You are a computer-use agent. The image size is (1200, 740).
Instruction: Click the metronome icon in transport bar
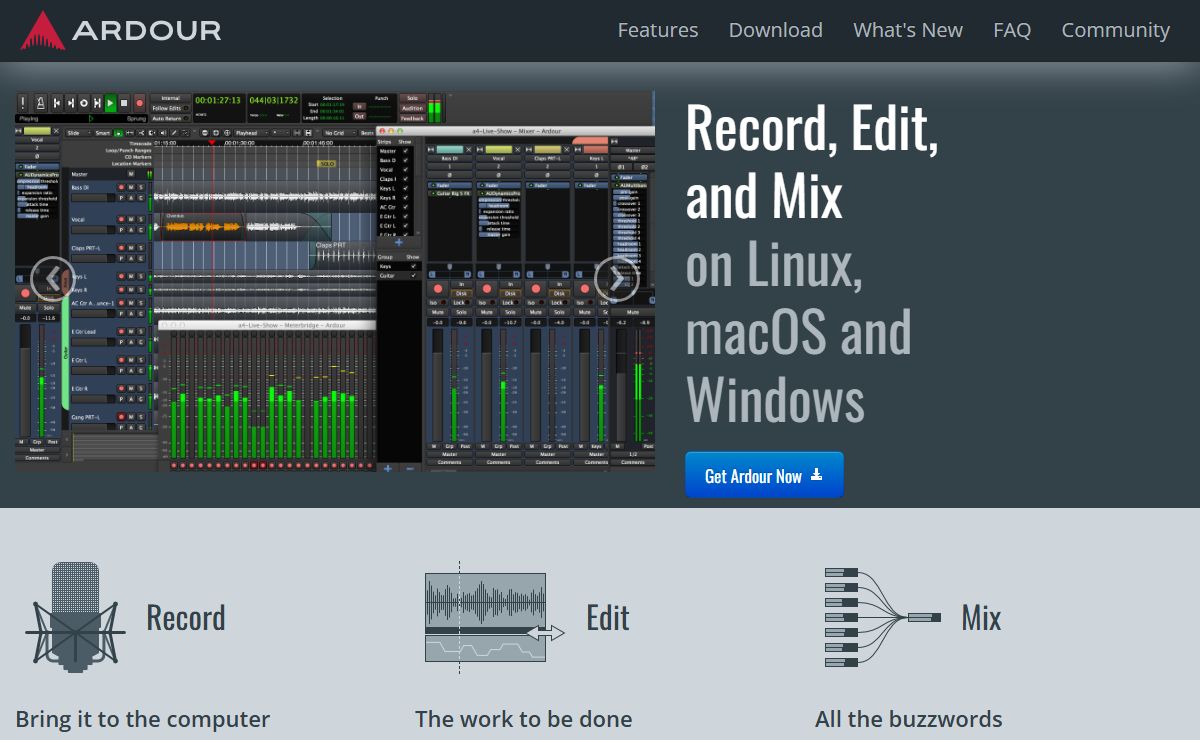(41, 102)
